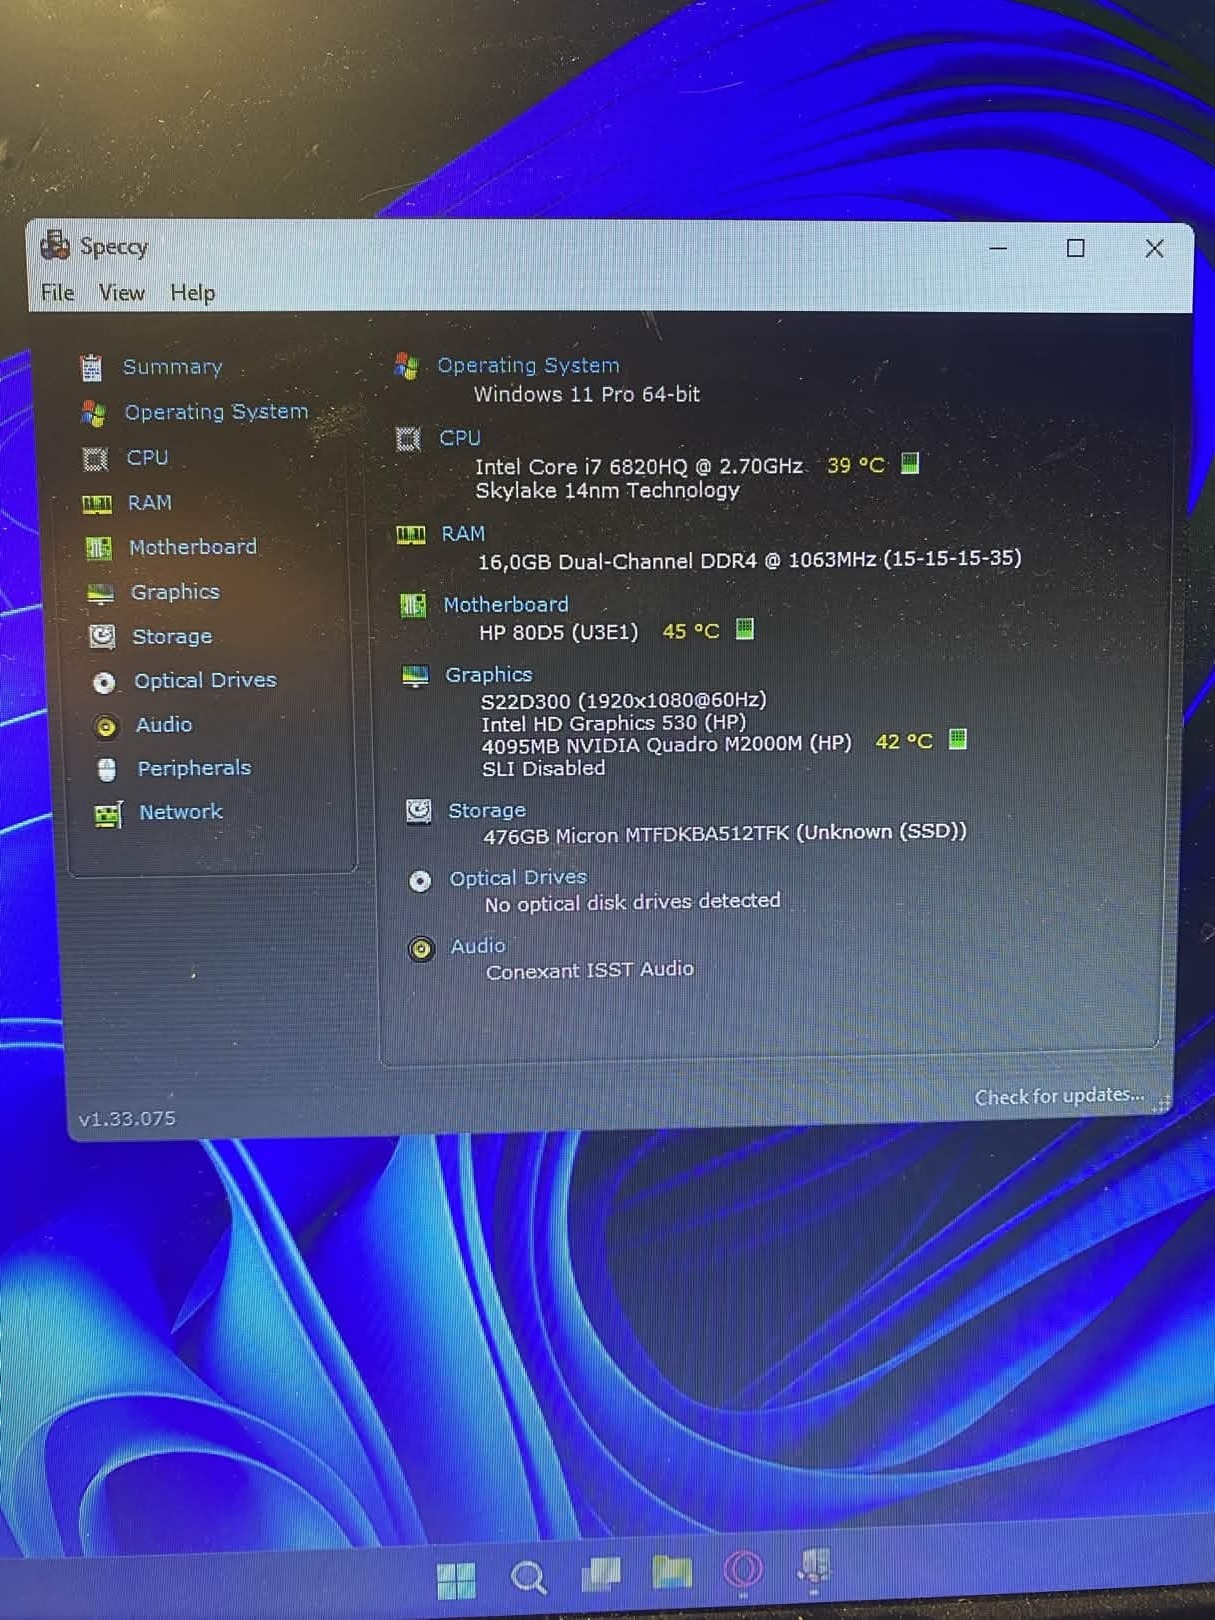Open Operating System heading link in summary
1215x1620 pixels.
tap(528, 365)
